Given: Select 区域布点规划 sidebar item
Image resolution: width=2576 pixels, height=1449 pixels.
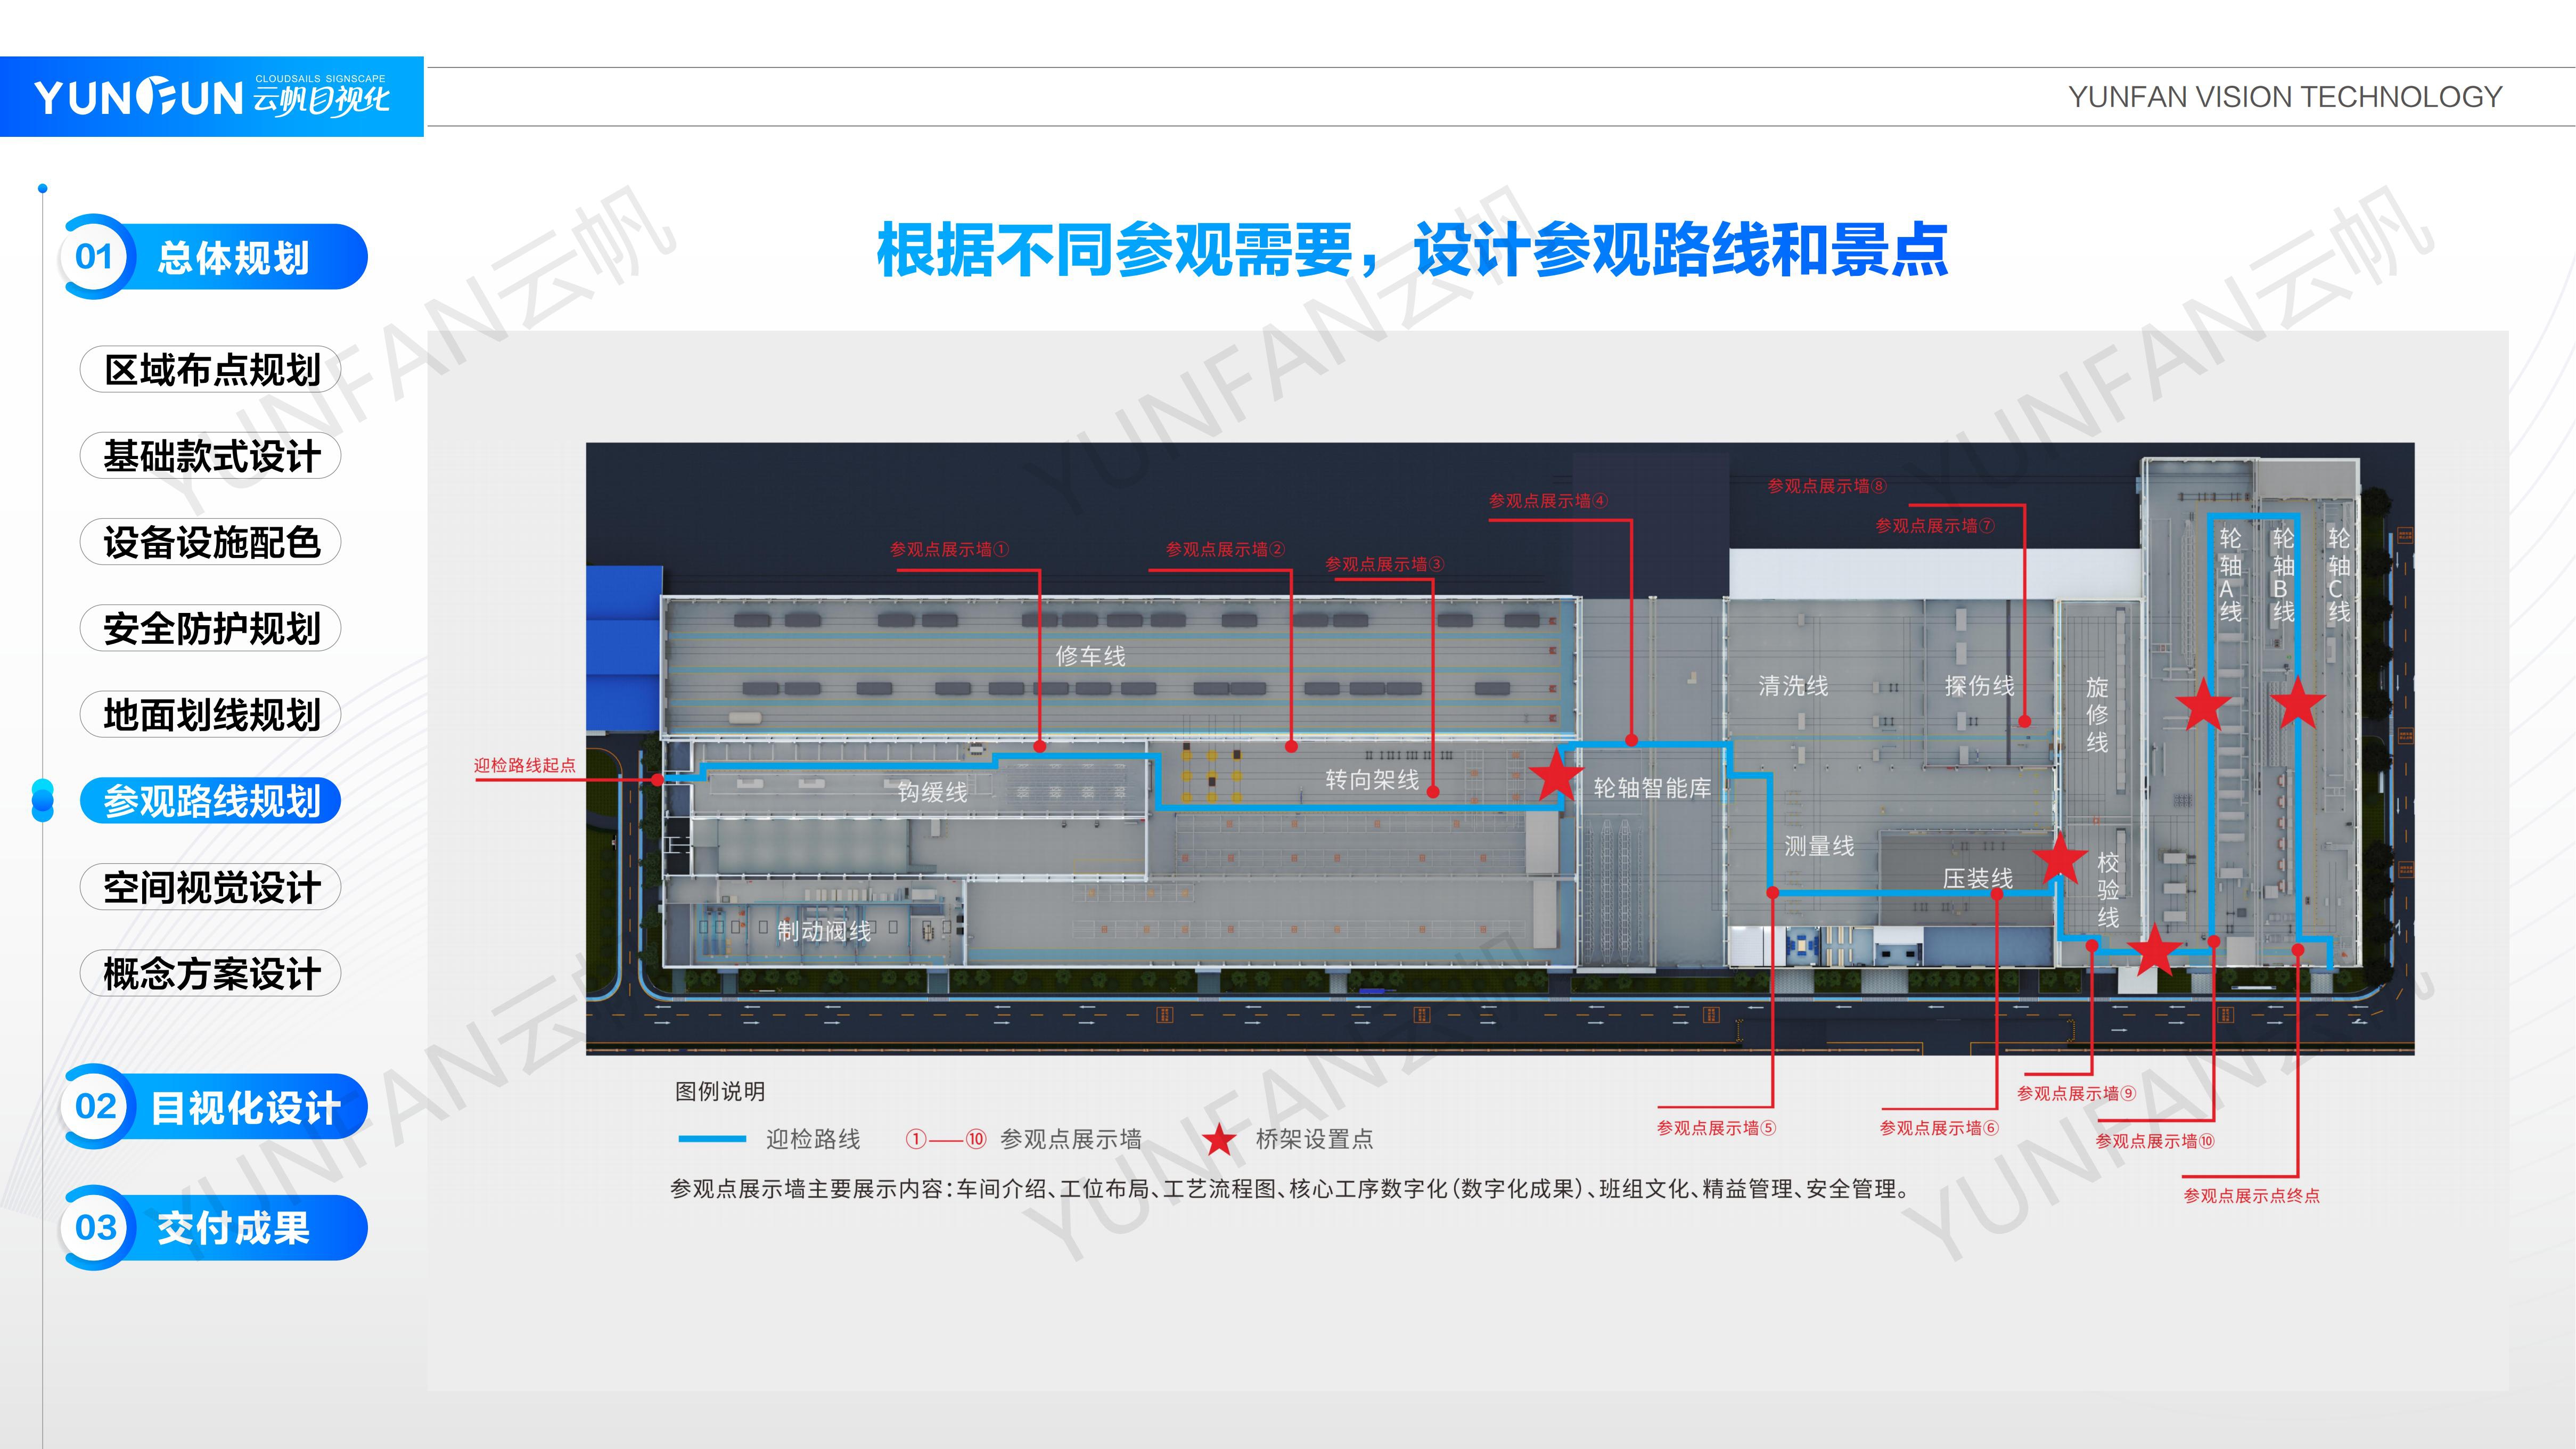Looking at the screenshot, I should [211, 370].
